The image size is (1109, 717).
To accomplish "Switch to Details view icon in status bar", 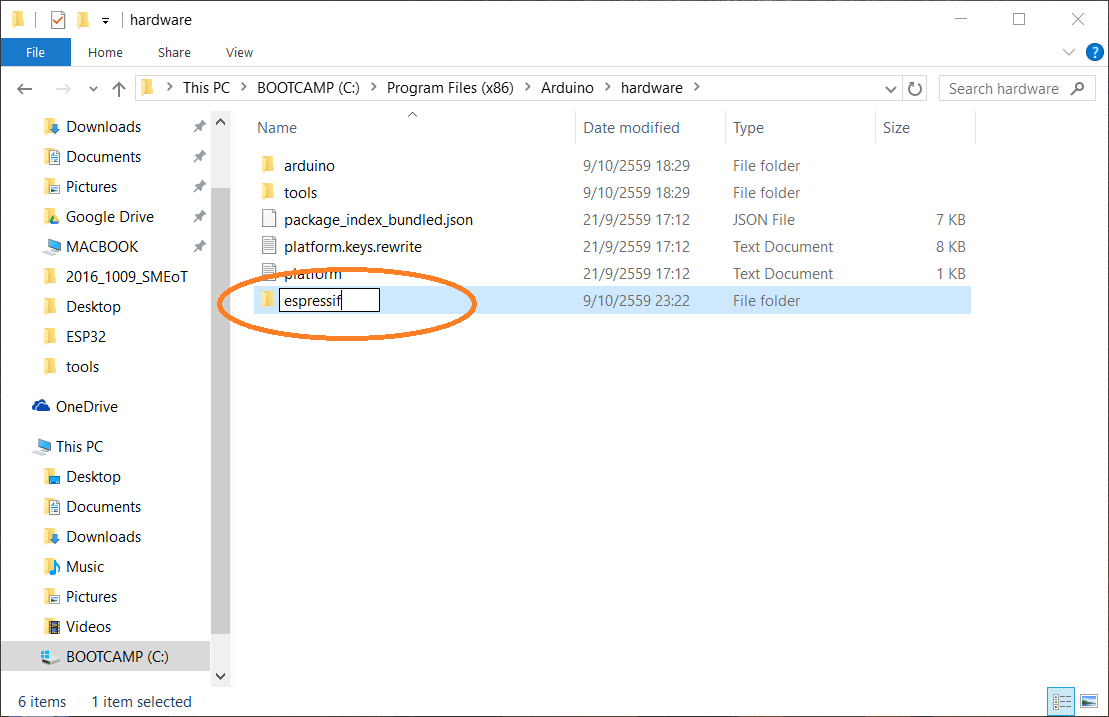I will coord(1061,701).
